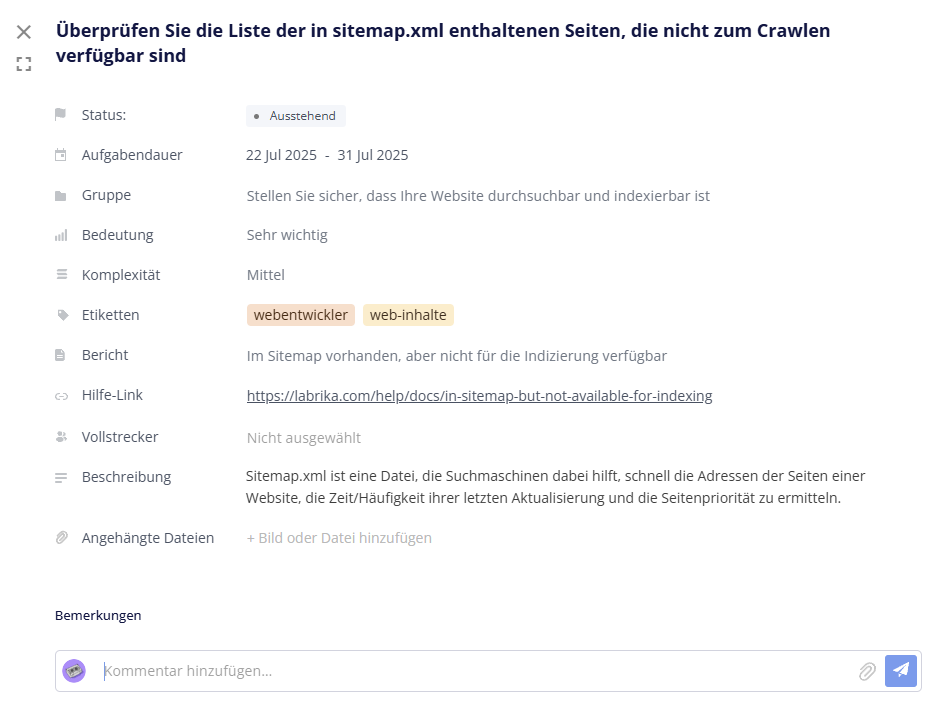
Task: Attach file using paperclip in comment box
Action: coord(867,671)
